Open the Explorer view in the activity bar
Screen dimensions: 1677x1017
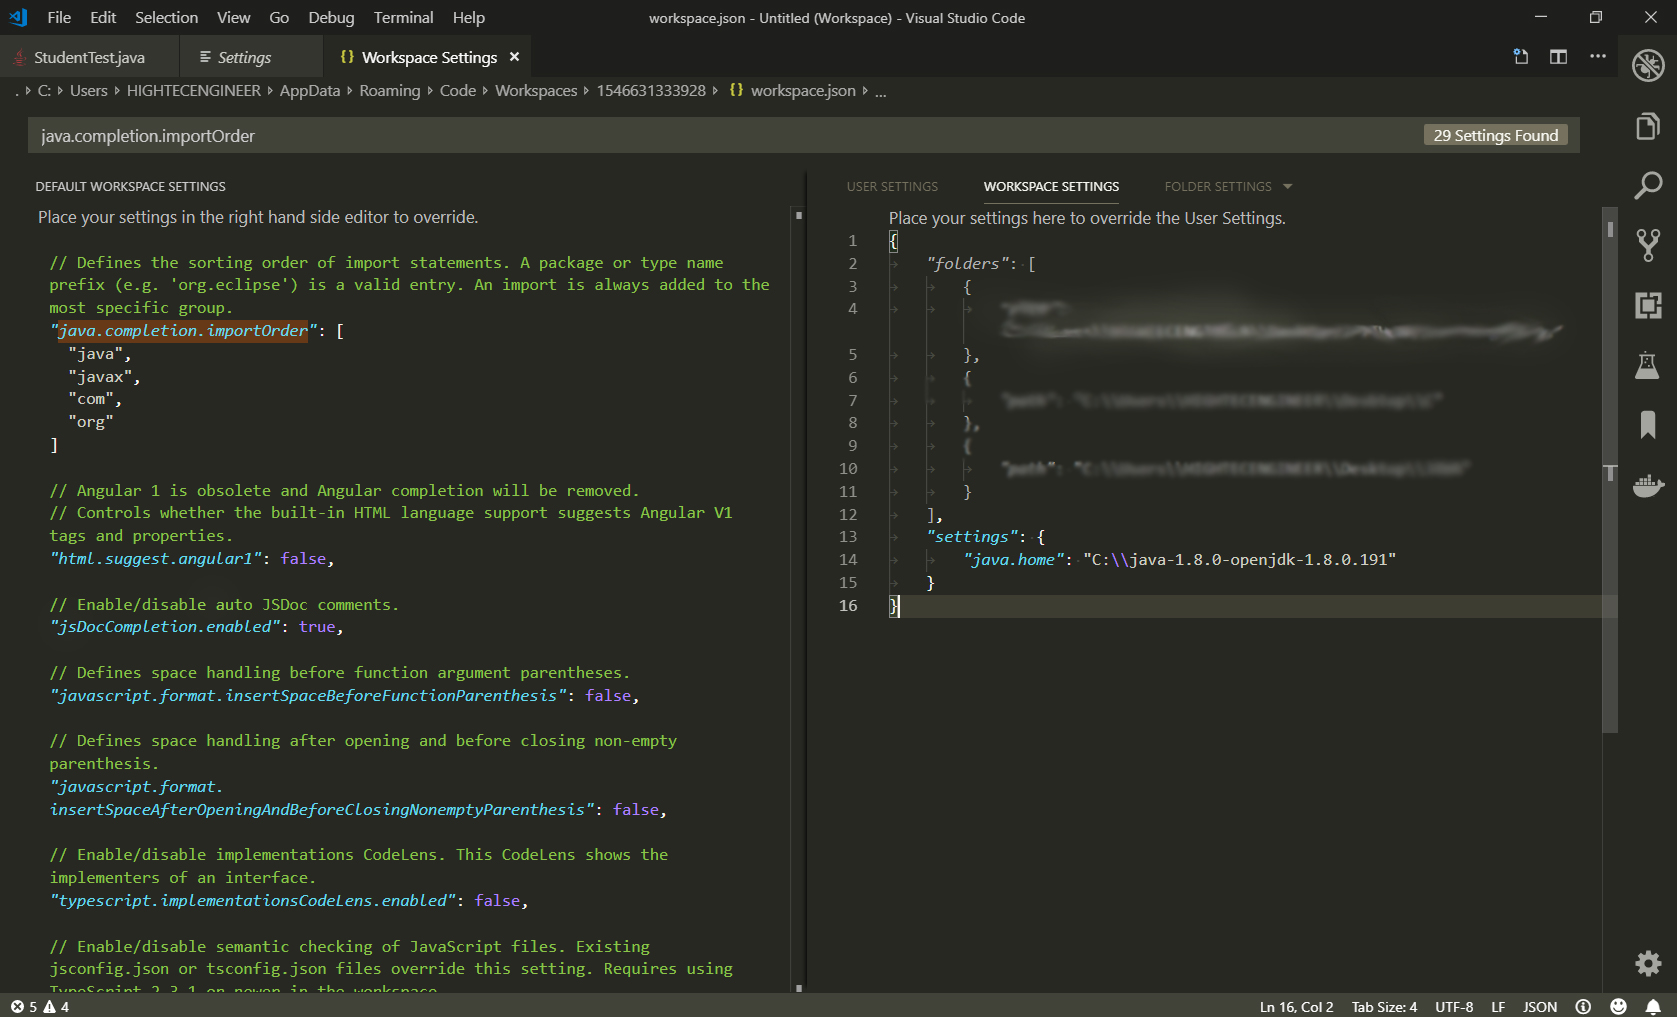[1648, 126]
